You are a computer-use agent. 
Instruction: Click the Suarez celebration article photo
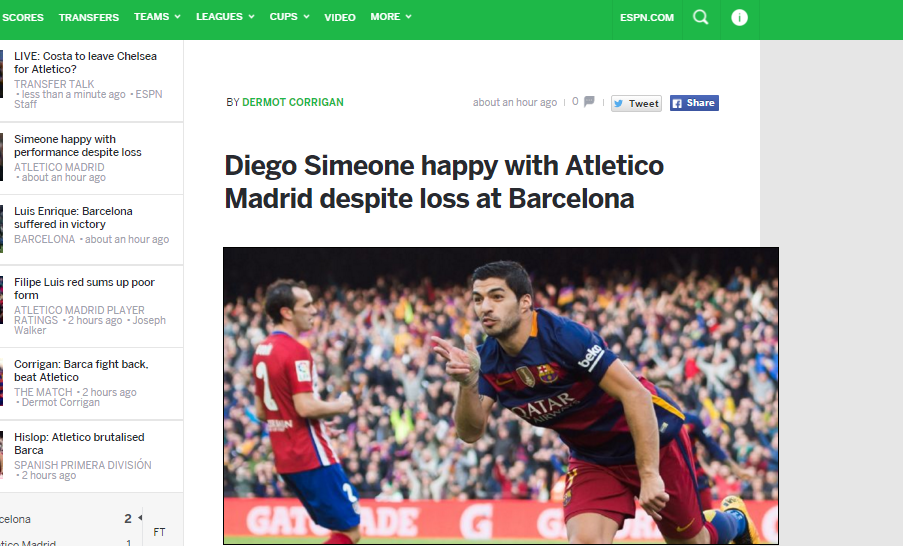tap(501, 396)
